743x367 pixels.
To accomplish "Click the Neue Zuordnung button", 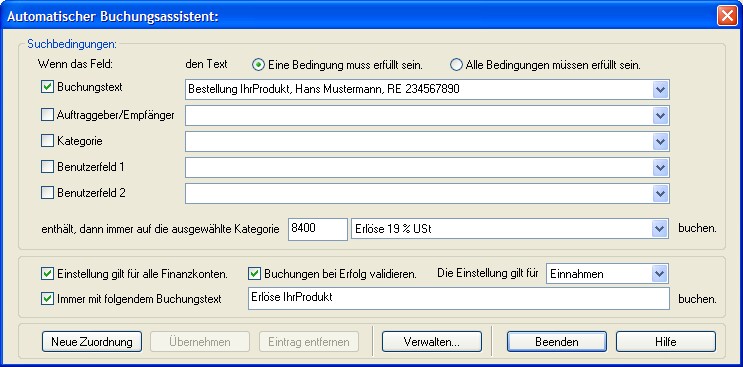I will coord(92,341).
